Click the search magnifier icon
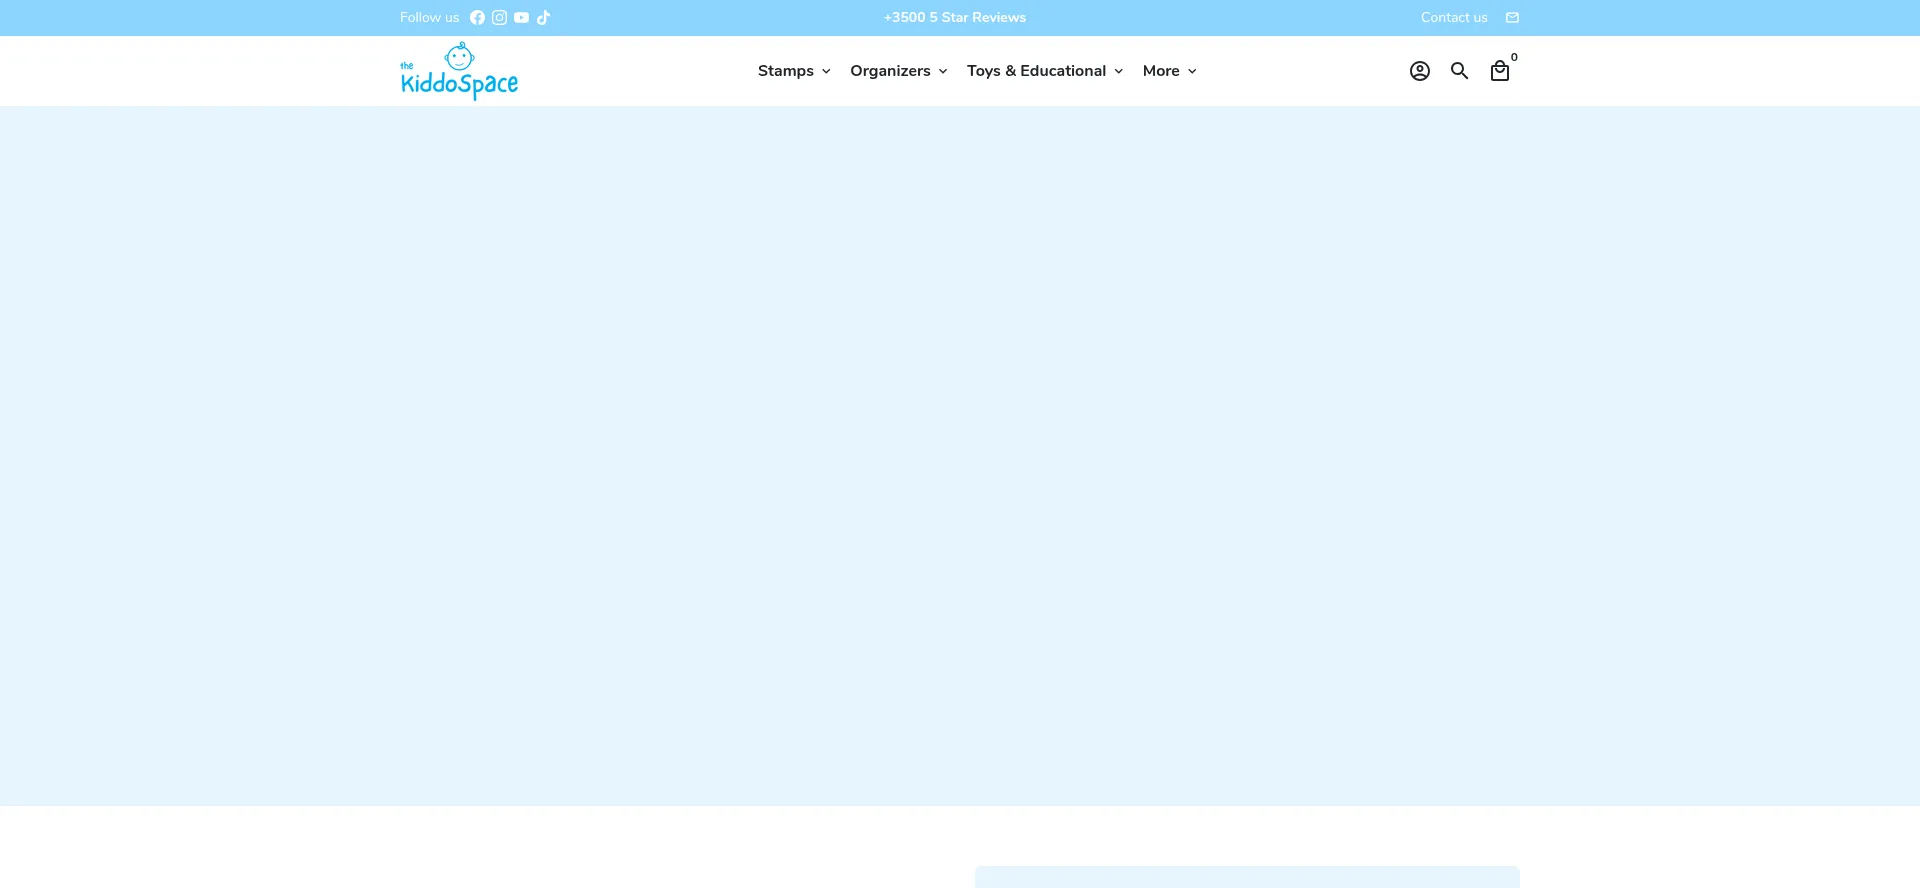This screenshot has height=888, width=1920. [1459, 71]
